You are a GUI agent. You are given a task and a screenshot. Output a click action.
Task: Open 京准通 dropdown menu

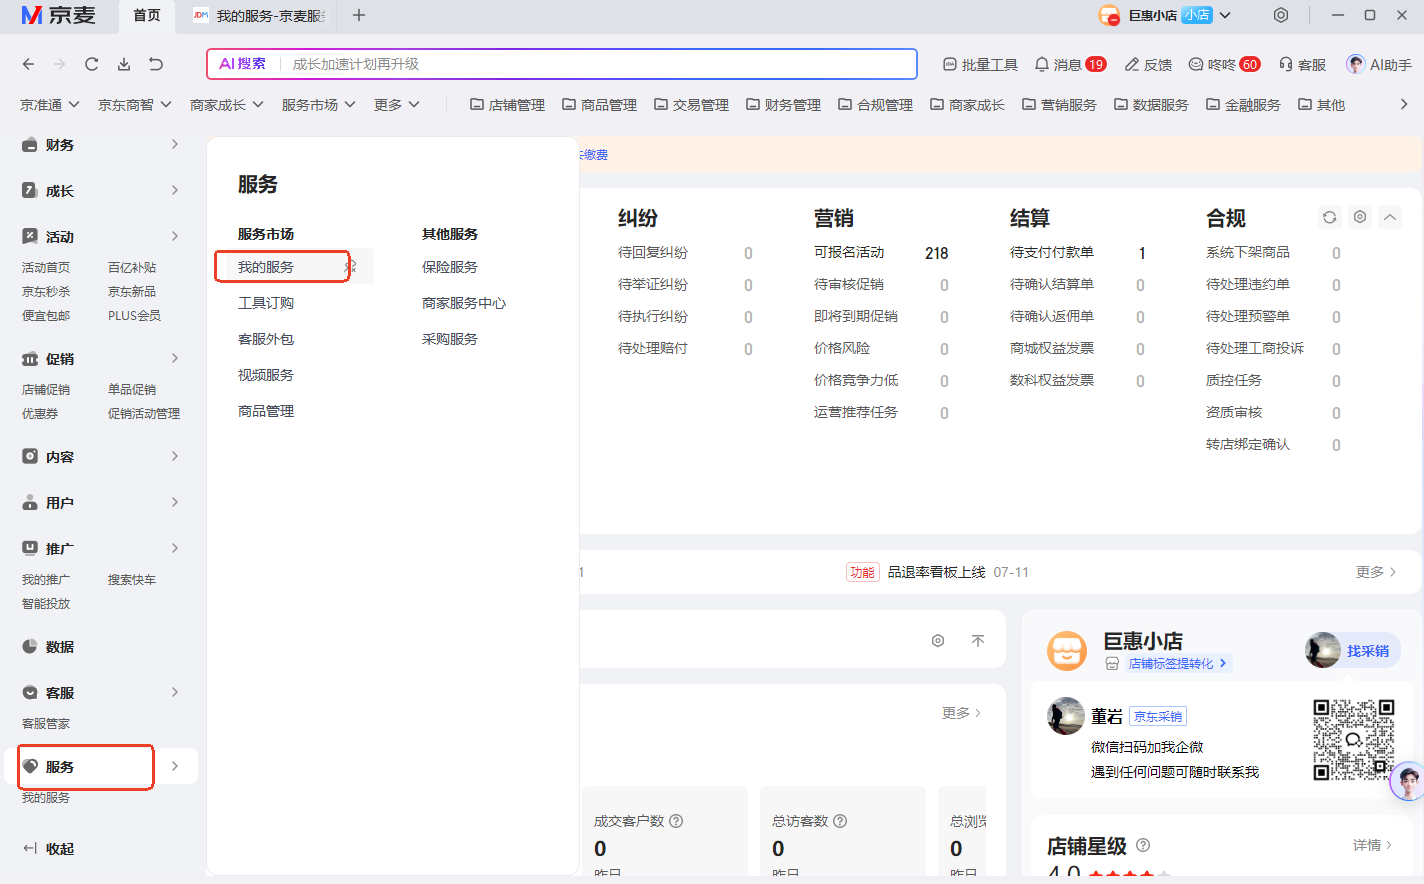[x=50, y=105]
